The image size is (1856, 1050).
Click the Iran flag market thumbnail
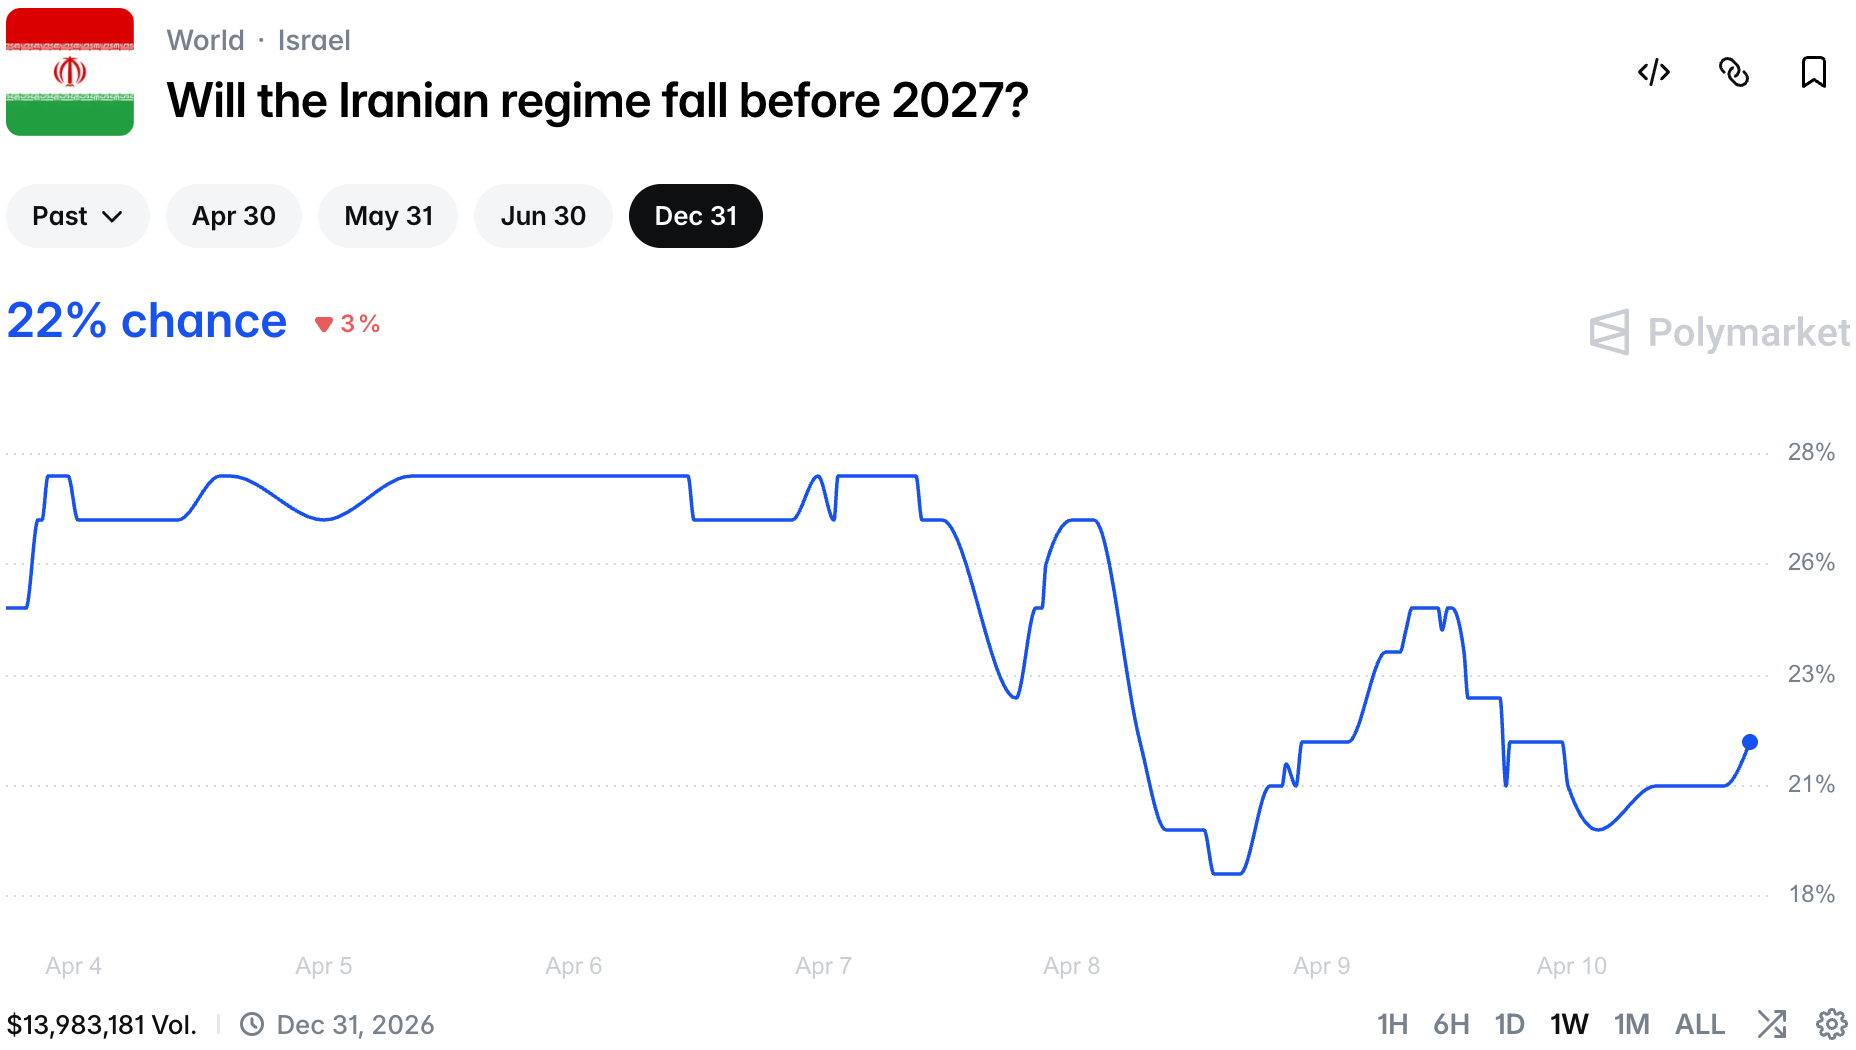(70, 72)
